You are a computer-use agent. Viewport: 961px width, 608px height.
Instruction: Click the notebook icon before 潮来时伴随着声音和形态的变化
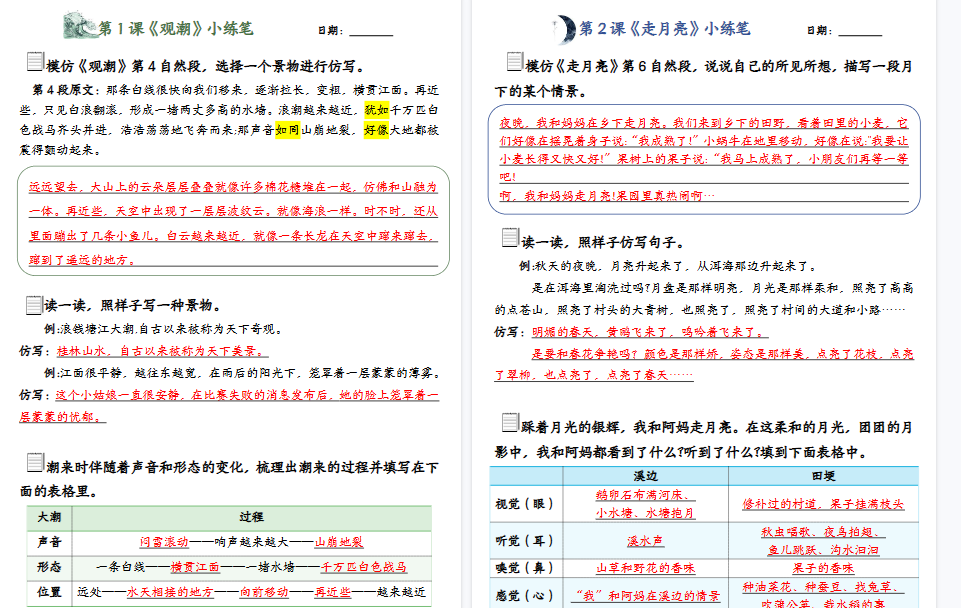[36, 463]
